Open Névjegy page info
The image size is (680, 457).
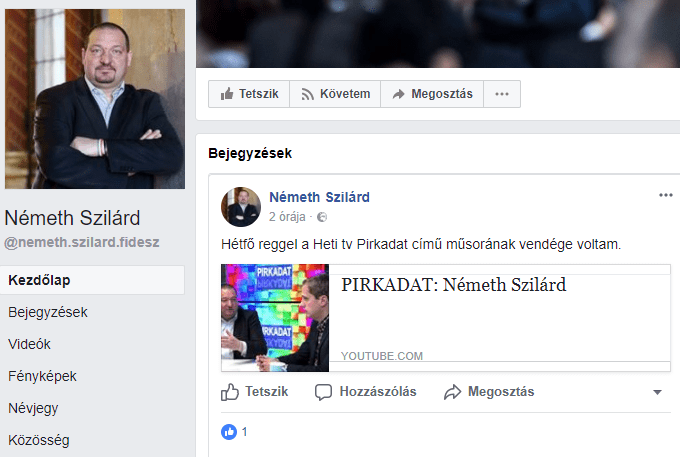[33, 408]
